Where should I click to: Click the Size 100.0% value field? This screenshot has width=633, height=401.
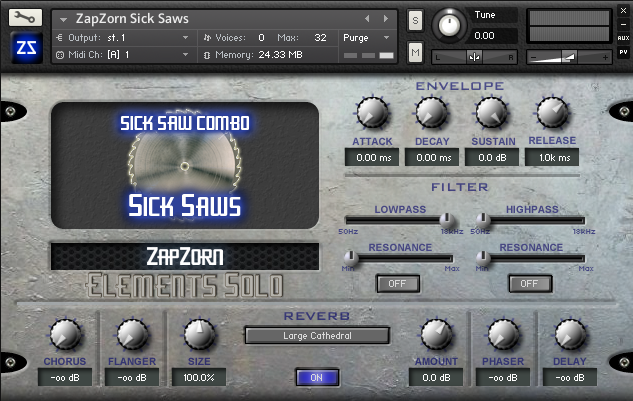coord(199,378)
